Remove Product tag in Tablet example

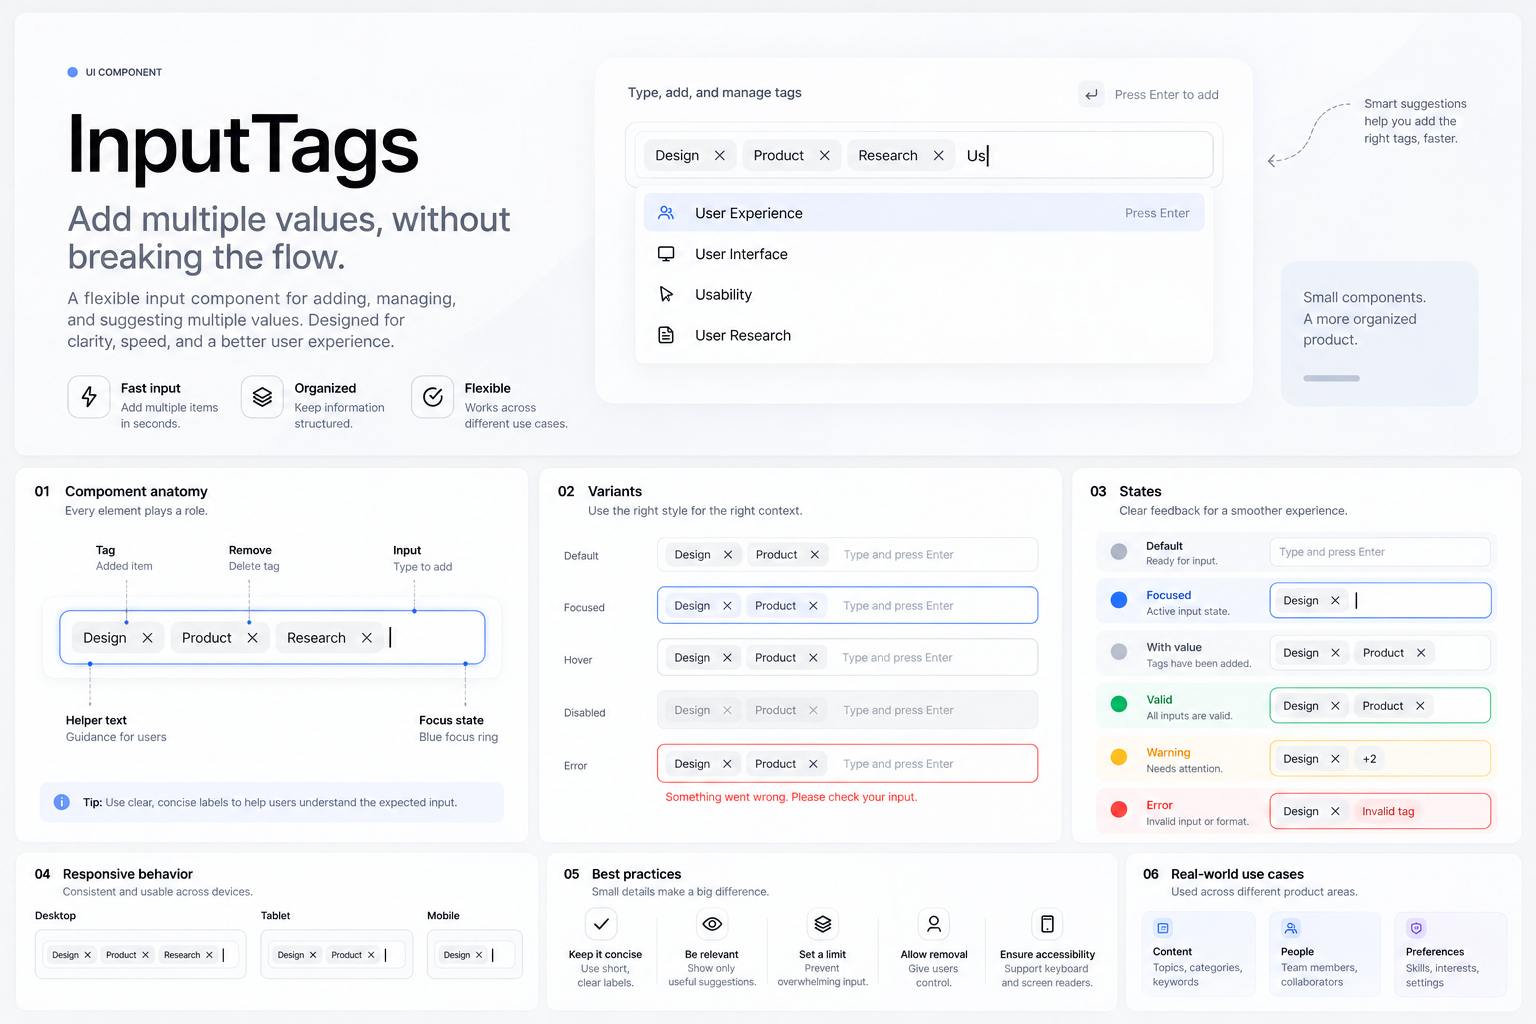pos(371,955)
